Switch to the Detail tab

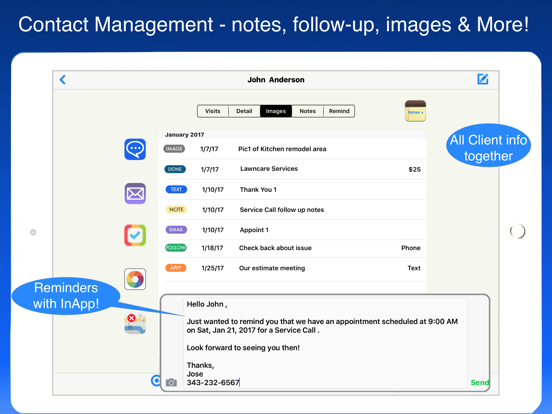(x=244, y=111)
